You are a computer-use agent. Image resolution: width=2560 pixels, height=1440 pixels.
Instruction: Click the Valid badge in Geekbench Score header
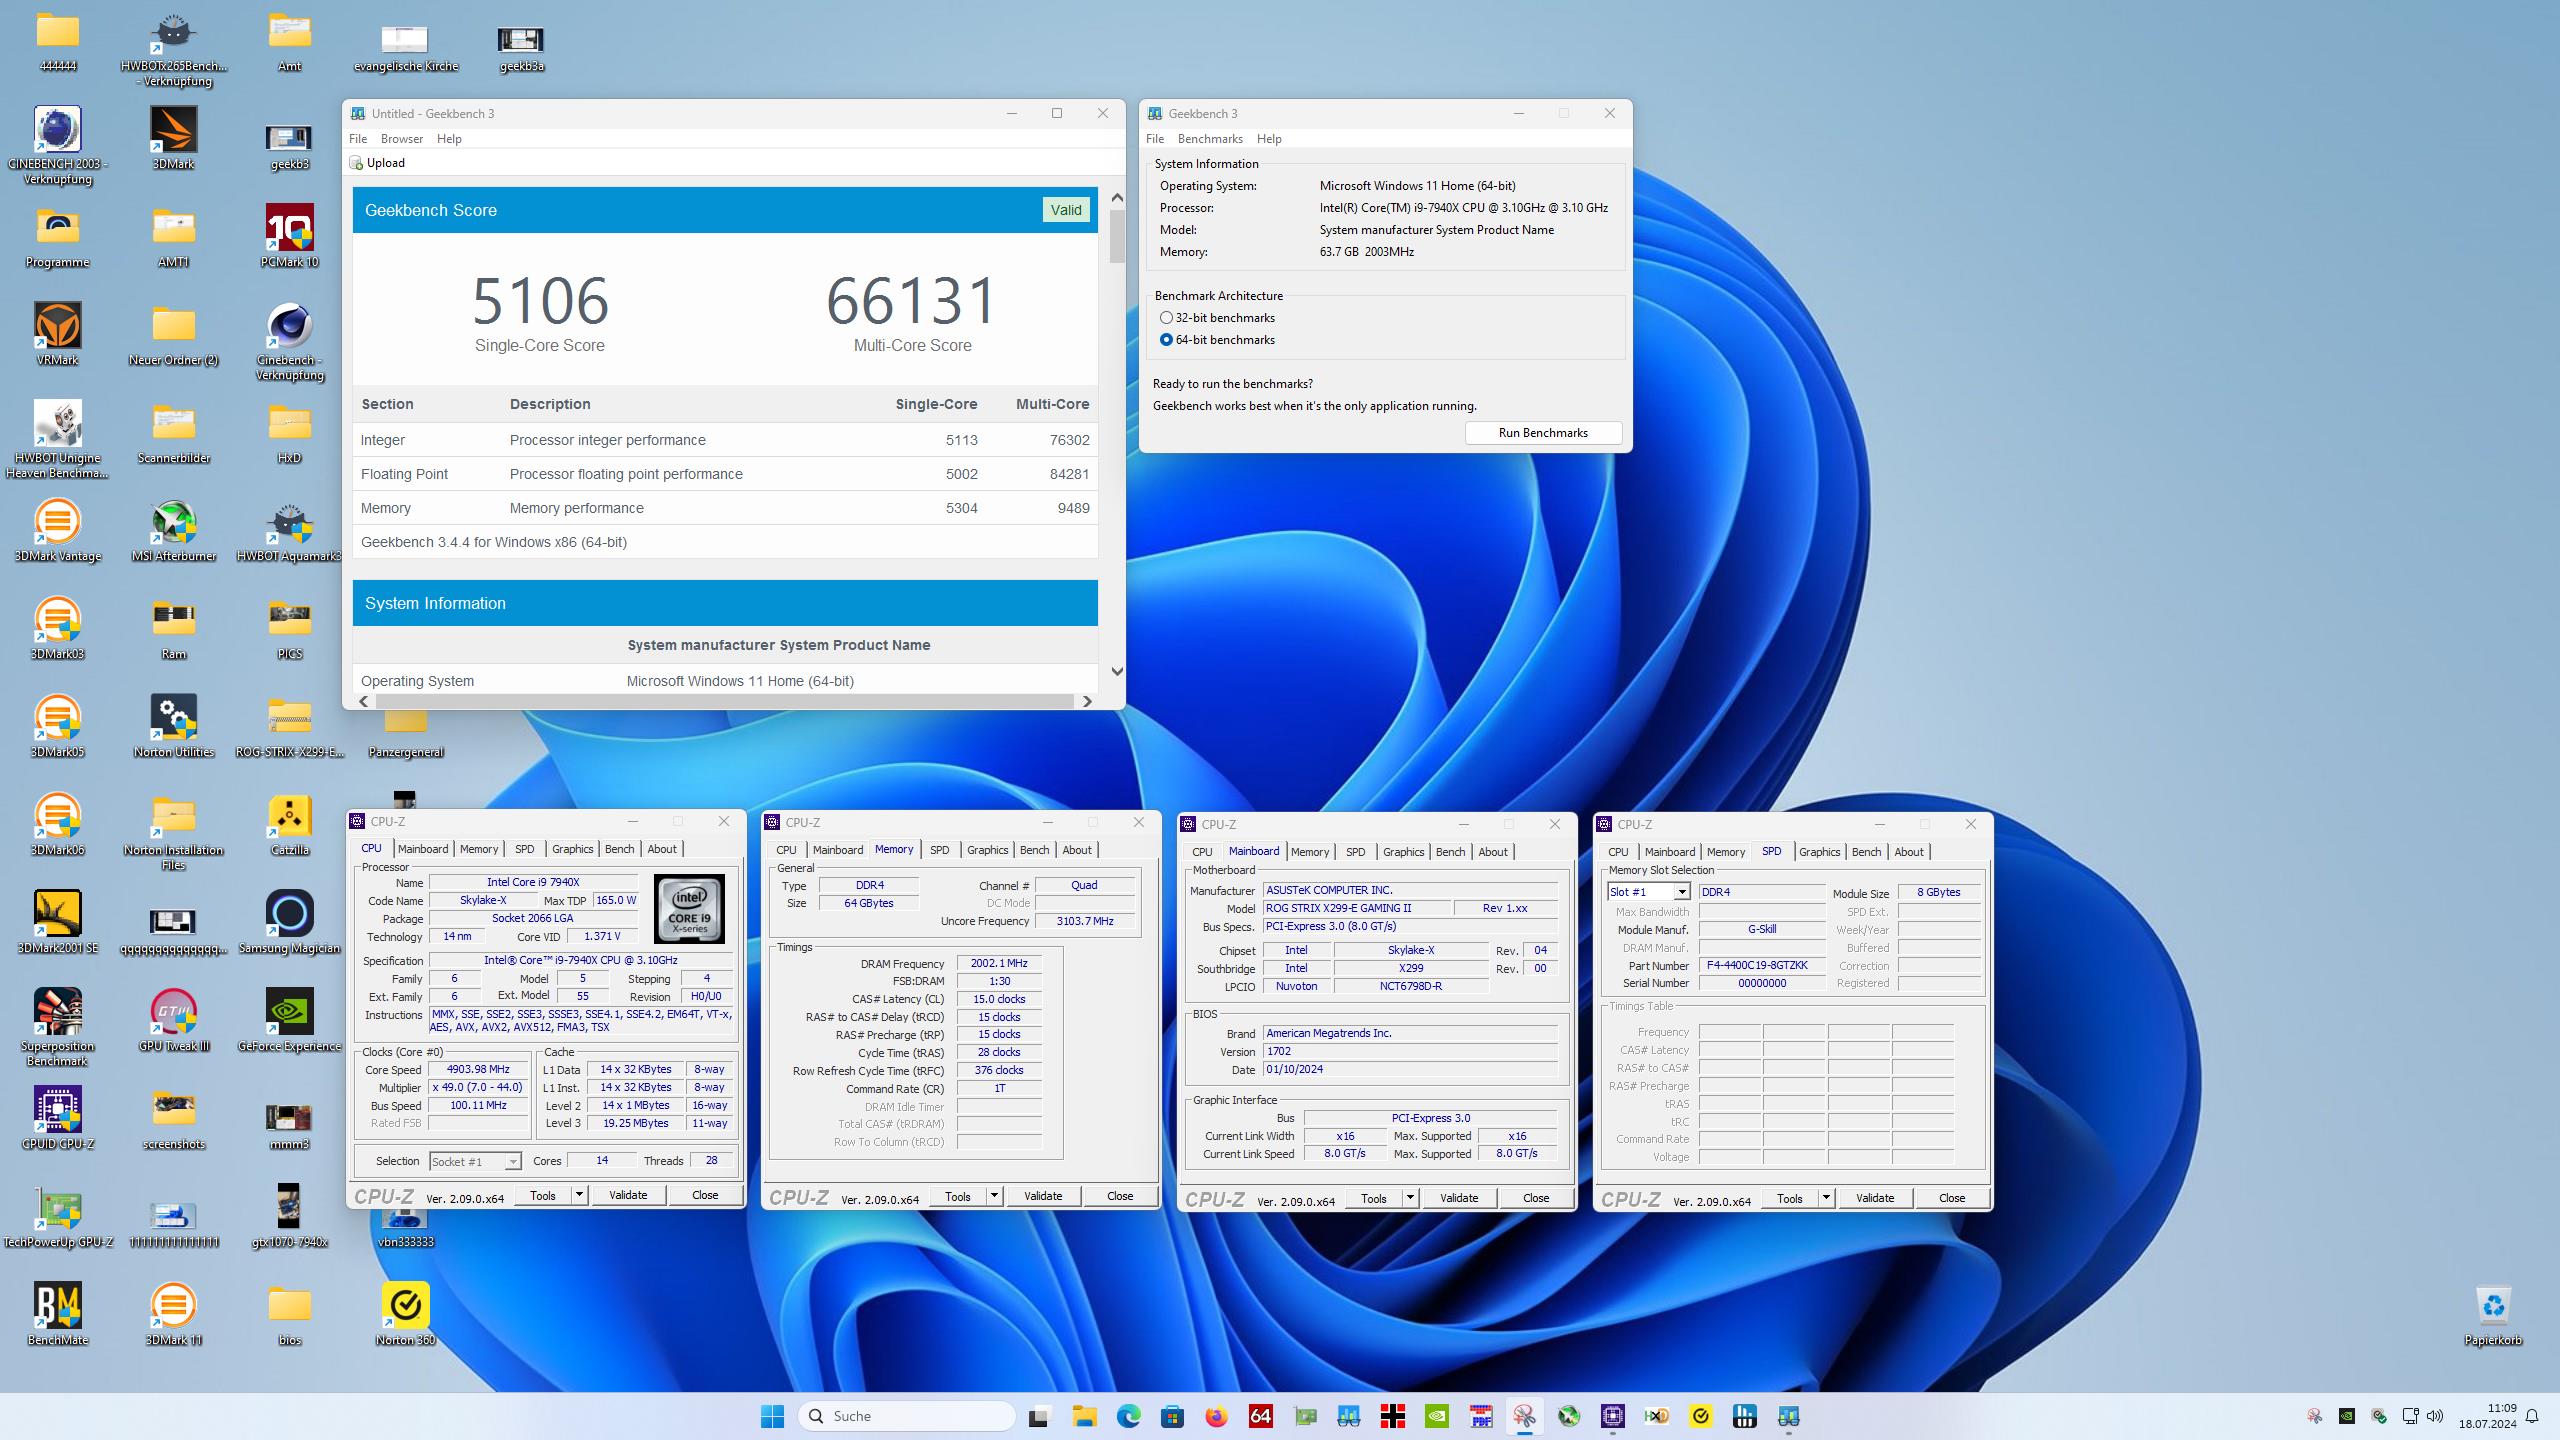1065,210
